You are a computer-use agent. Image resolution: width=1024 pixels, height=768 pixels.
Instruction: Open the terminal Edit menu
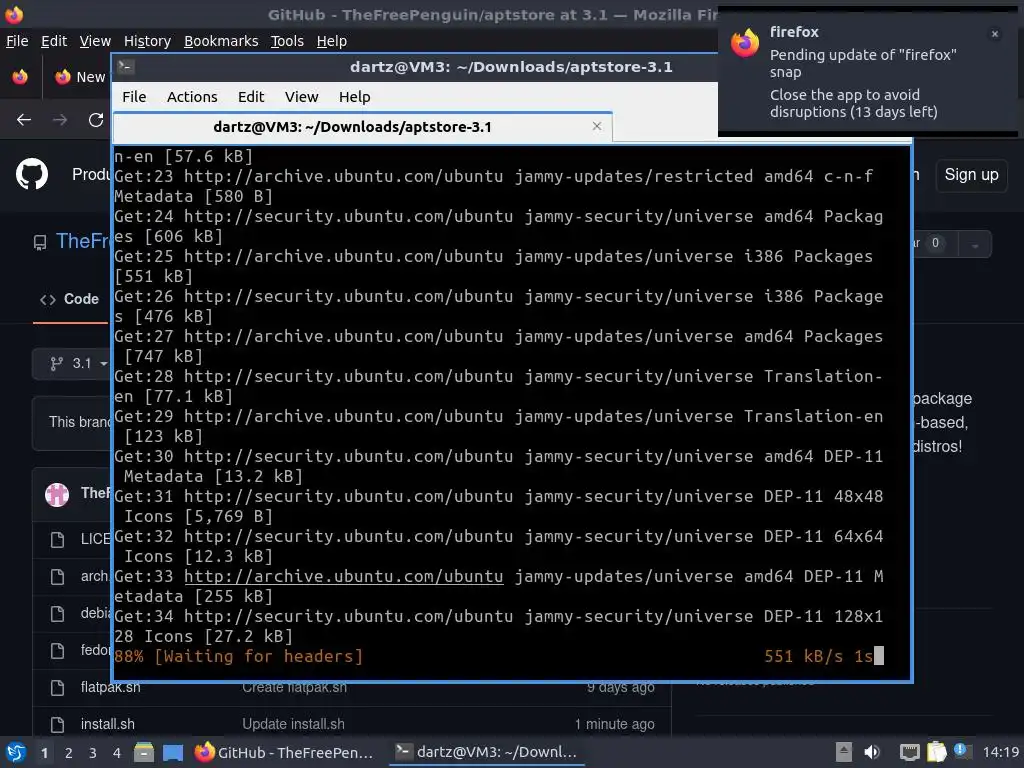pyautogui.click(x=251, y=97)
